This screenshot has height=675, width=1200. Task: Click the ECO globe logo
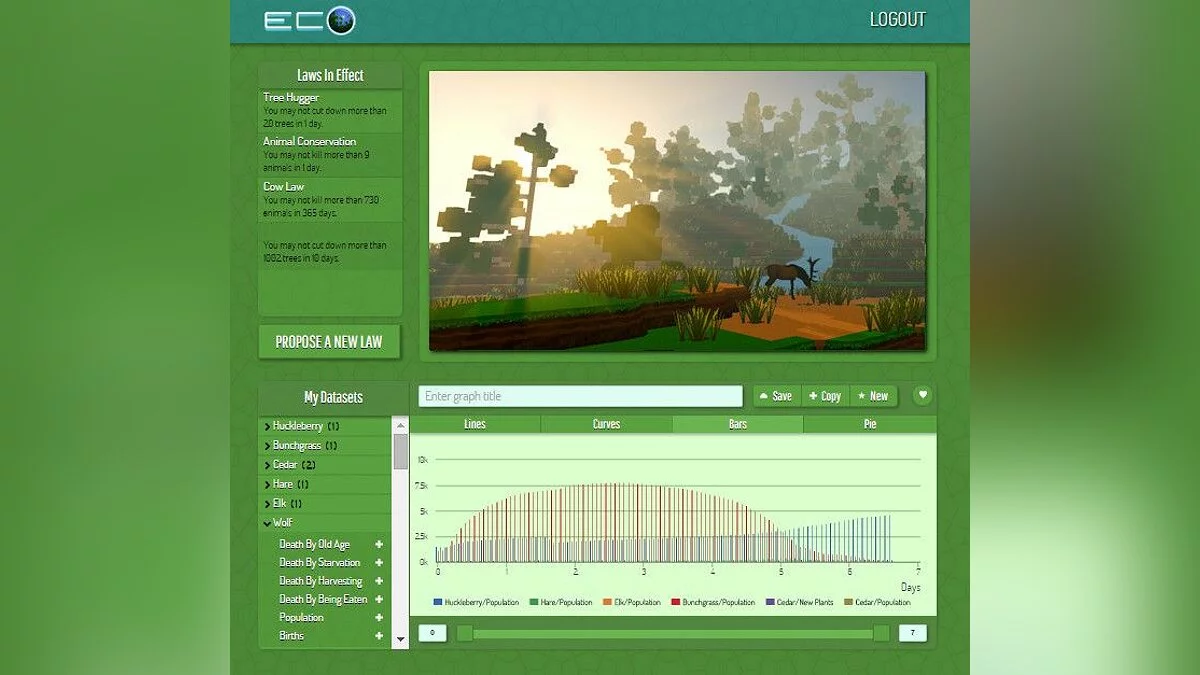tap(310, 20)
